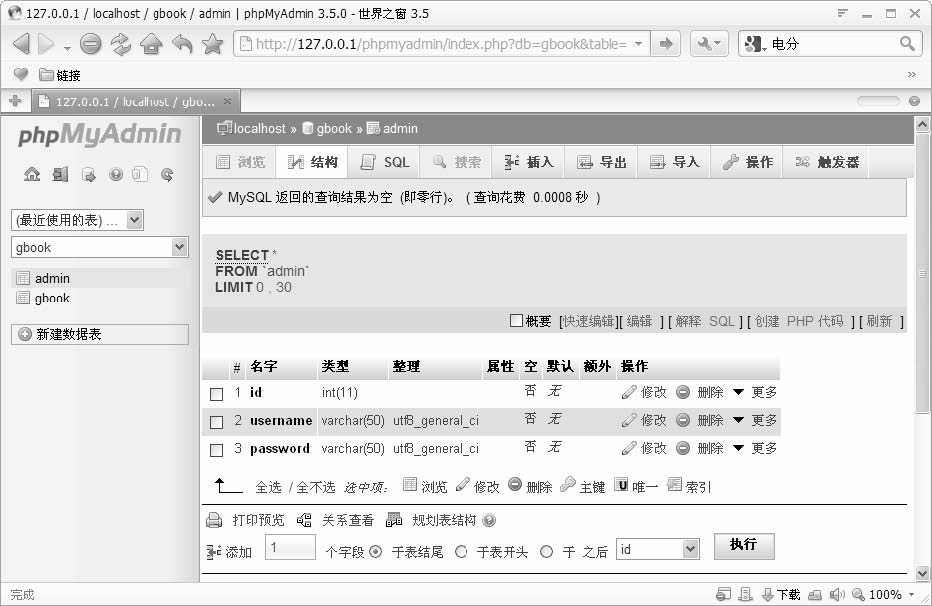The height and width of the screenshot is (606, 932).
Task: Click the 执行 button
Action: coord(744,545)
